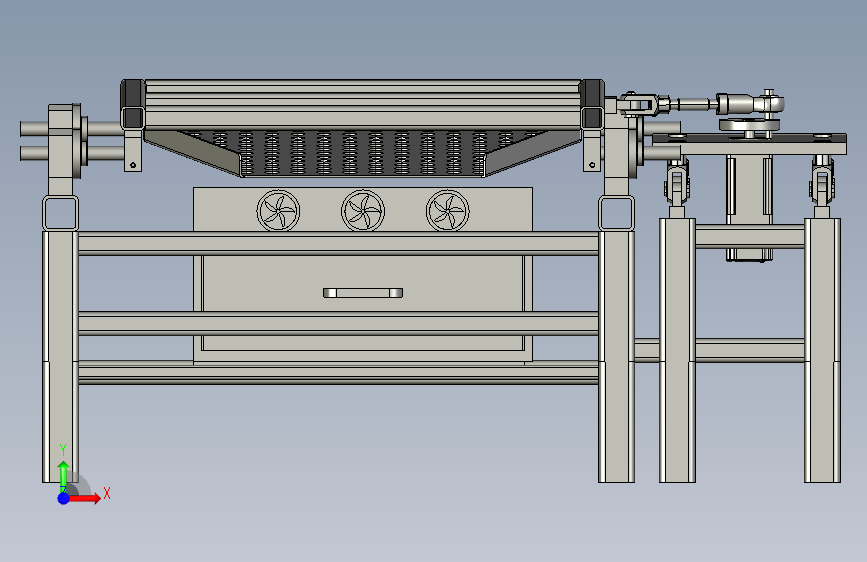Pick the leftmost leg of the main frame
The image size is (867, 562).
click(60, 357)
